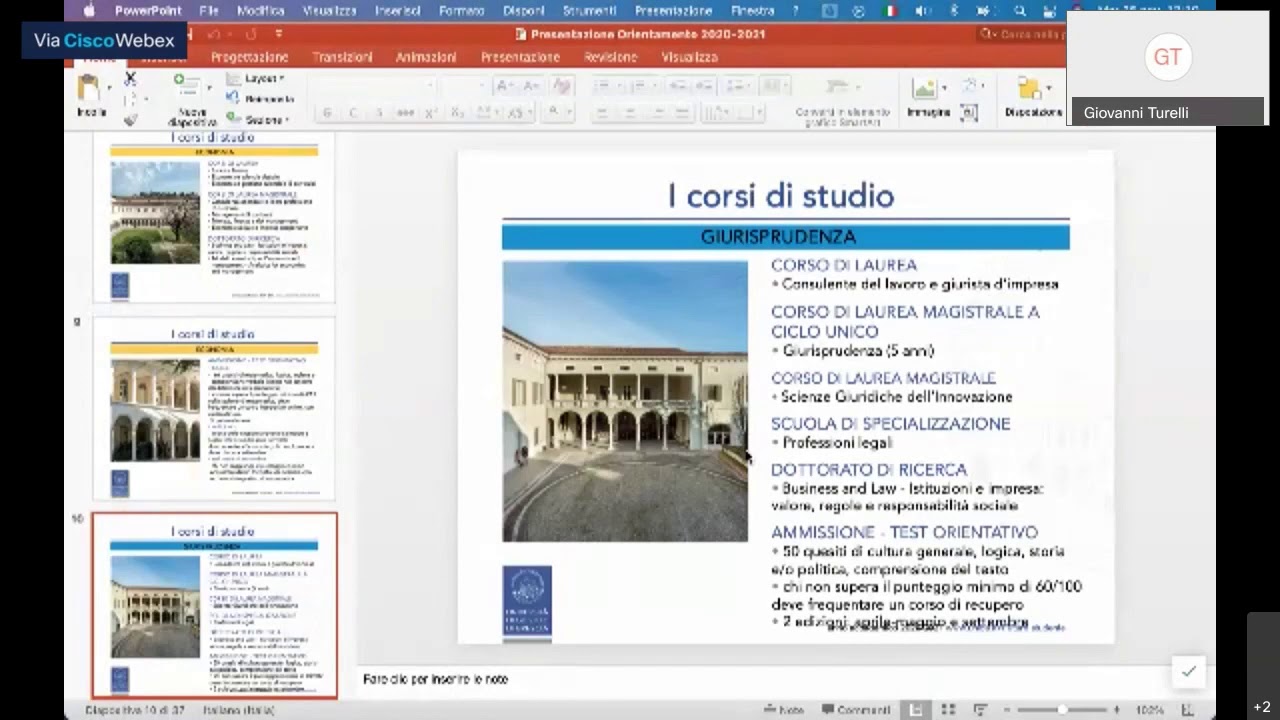Click the Apple menu icon
Viewport: 1280px width, 720px height.
click(89, 10)
